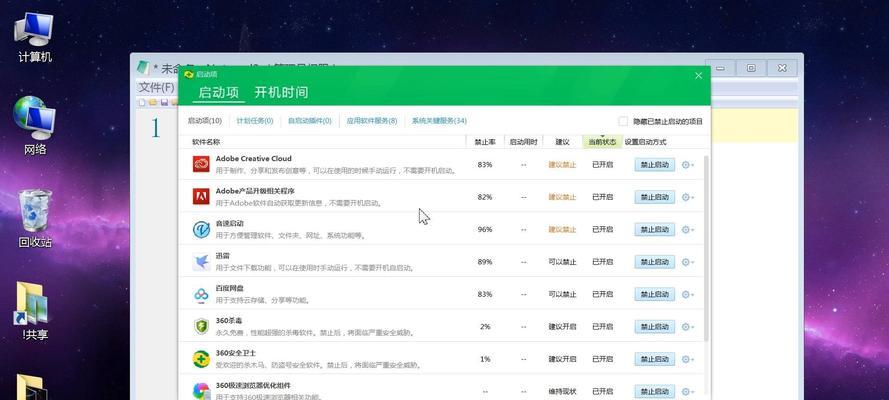The image size is (889, 400).
Task: Select the 百度网盘 cloud icon
Action: pyautogui.click(x=201, y=294)
